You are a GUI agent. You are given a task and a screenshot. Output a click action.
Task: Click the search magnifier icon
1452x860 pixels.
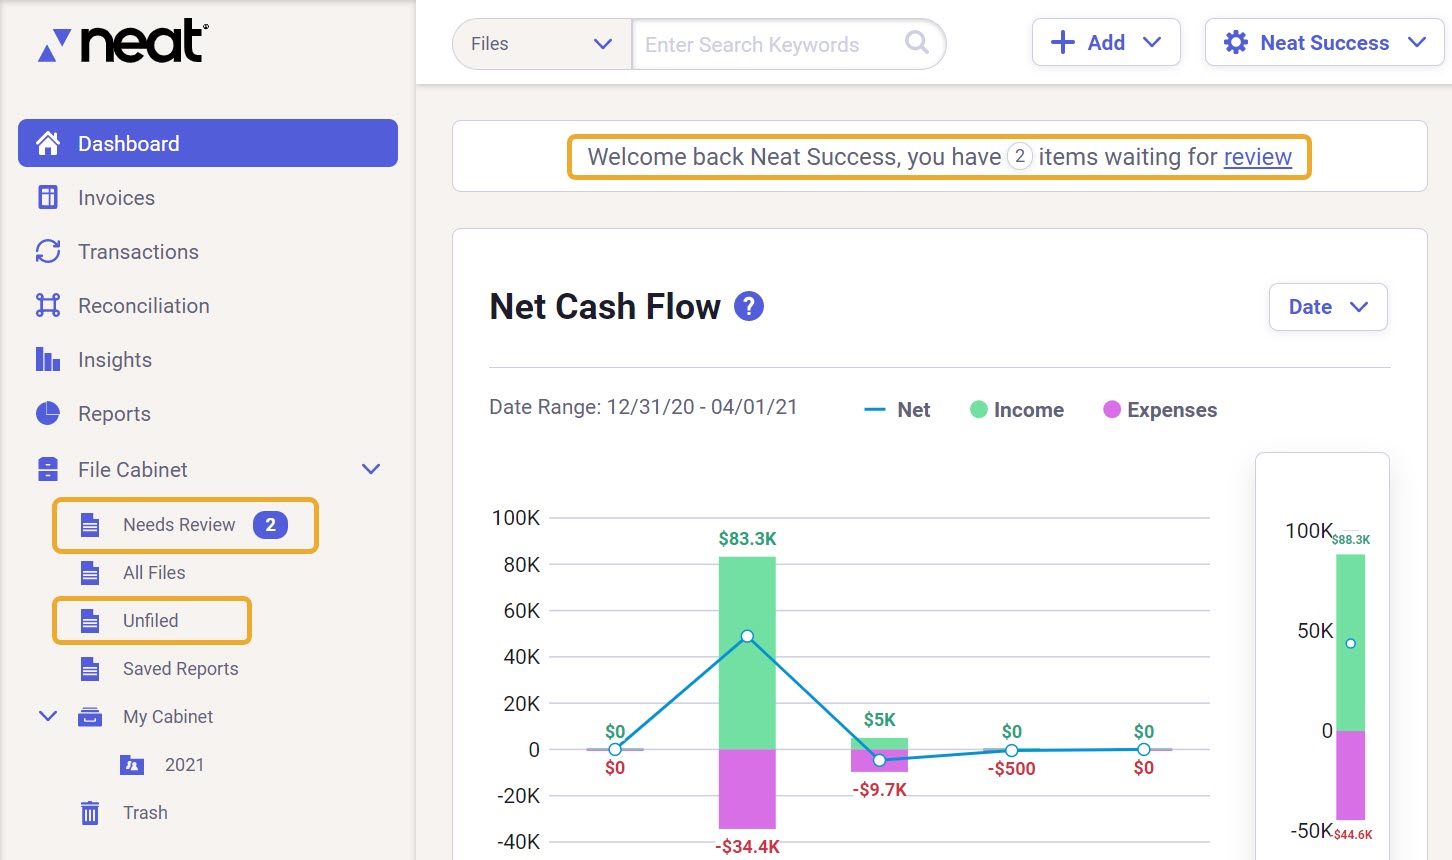[916, 42]
